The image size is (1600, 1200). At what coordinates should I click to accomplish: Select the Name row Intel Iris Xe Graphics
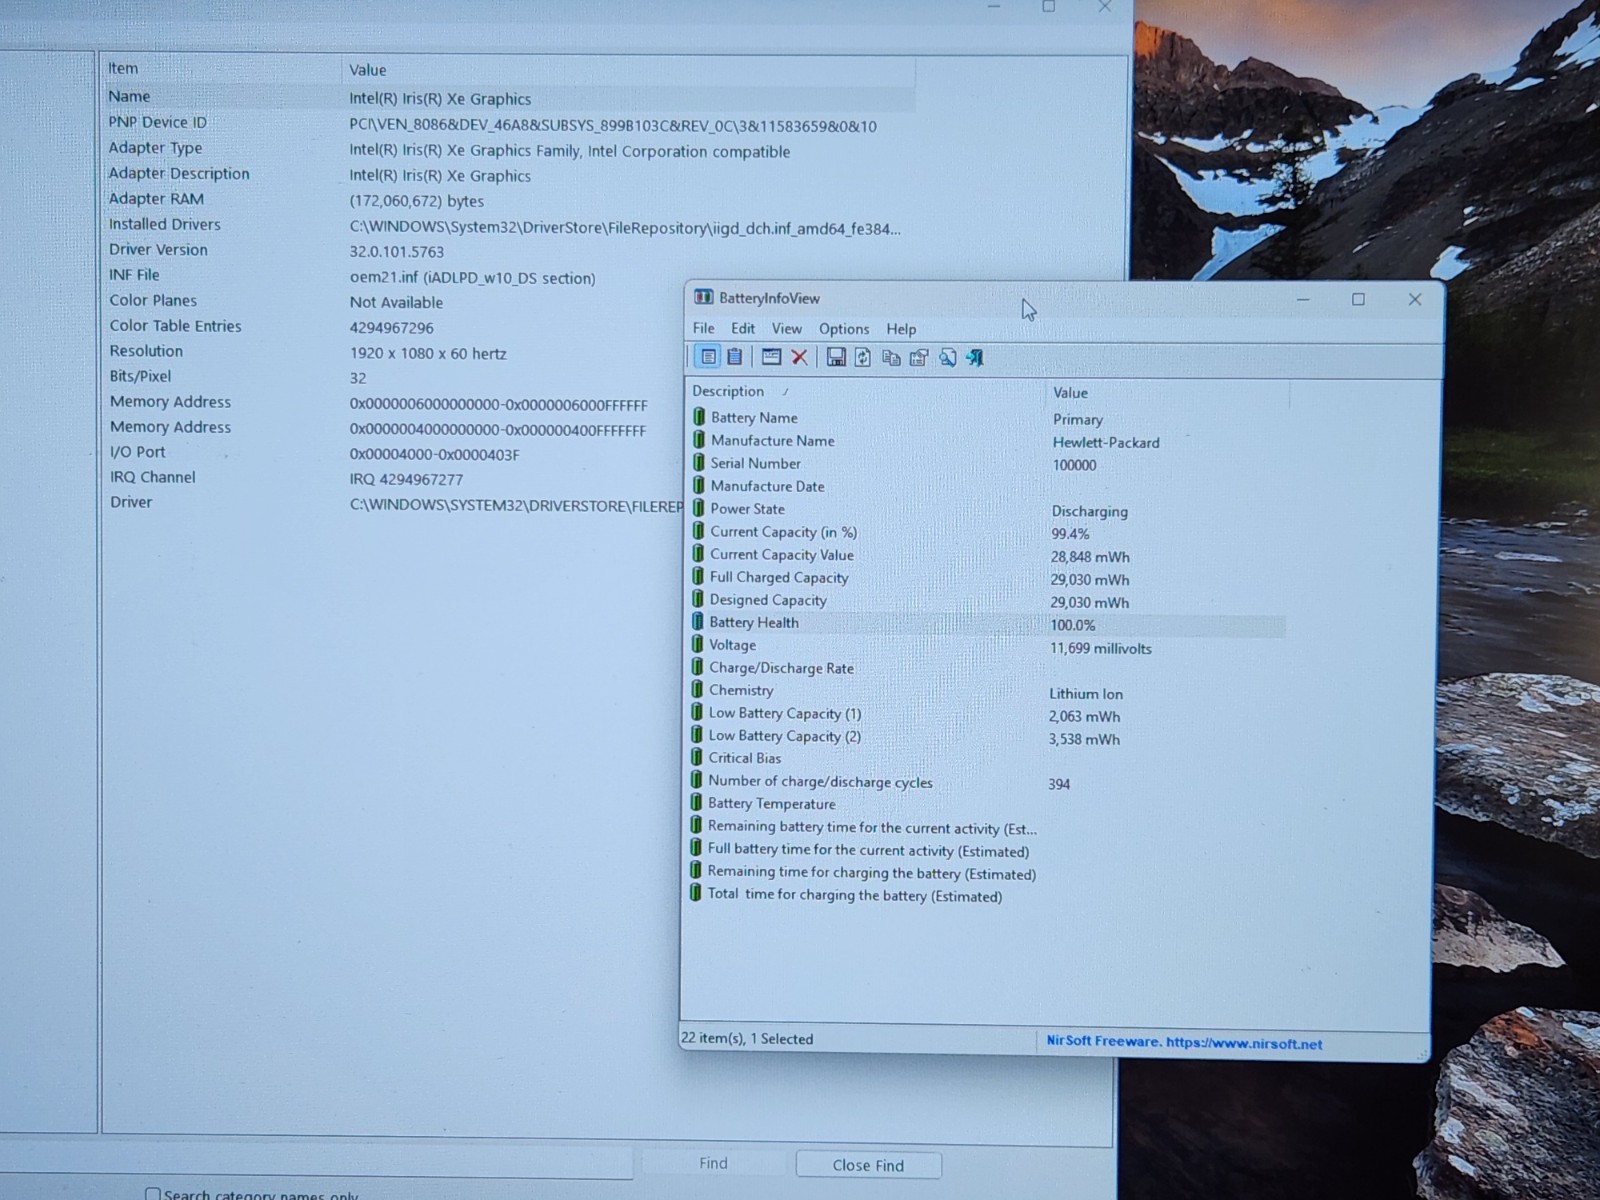coord(509,97)
